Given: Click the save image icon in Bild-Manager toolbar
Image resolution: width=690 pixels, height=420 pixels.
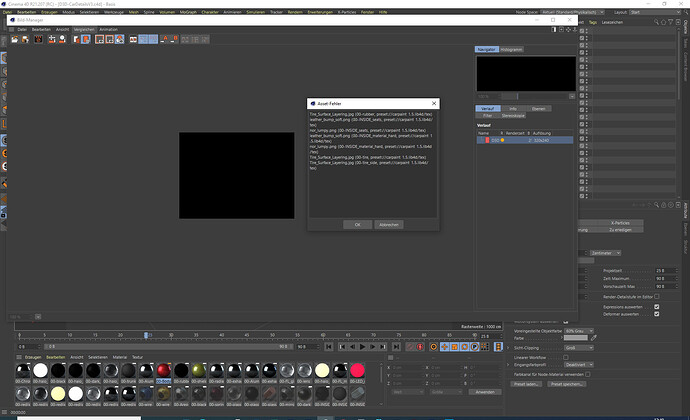Looking at the screenshot, I should tap(25, 40).
